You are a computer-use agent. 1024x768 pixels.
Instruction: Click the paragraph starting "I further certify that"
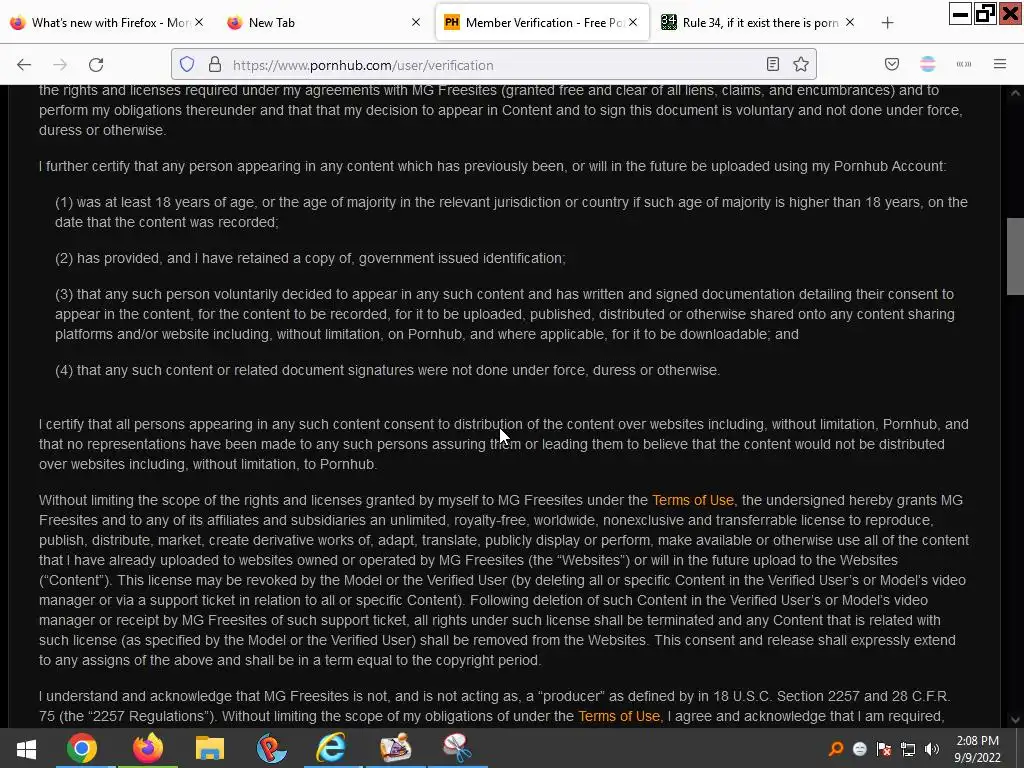[492, 167]
